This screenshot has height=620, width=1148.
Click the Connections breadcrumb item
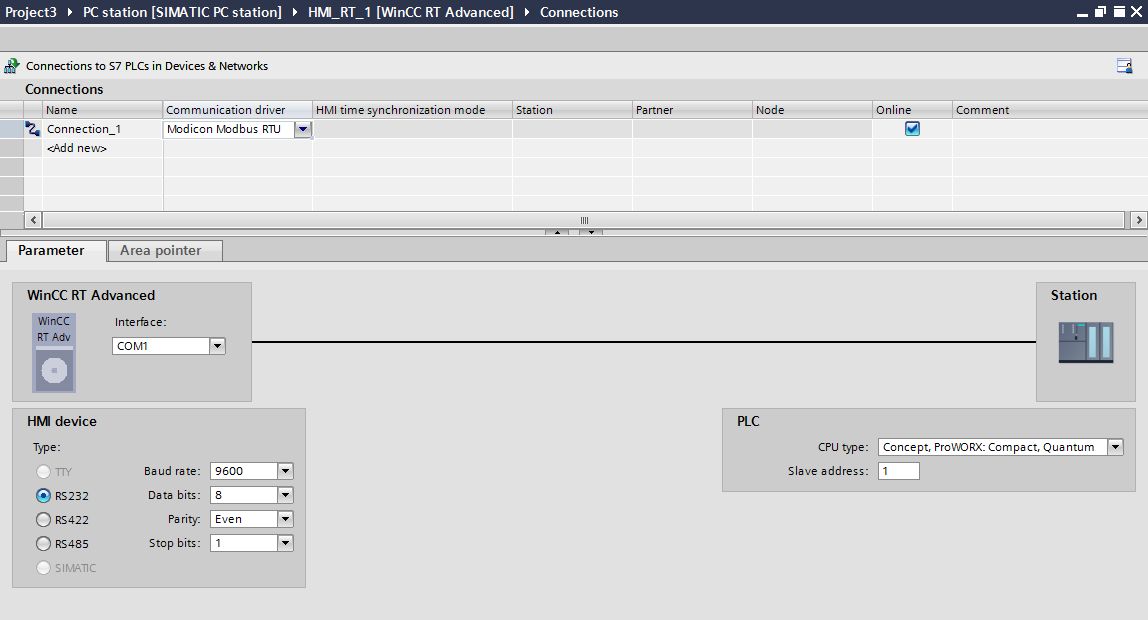tap(579, 12)
